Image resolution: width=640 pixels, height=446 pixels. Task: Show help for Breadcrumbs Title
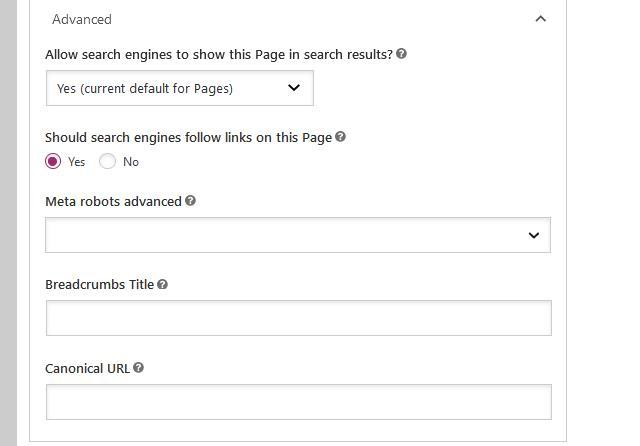(162, 284)
